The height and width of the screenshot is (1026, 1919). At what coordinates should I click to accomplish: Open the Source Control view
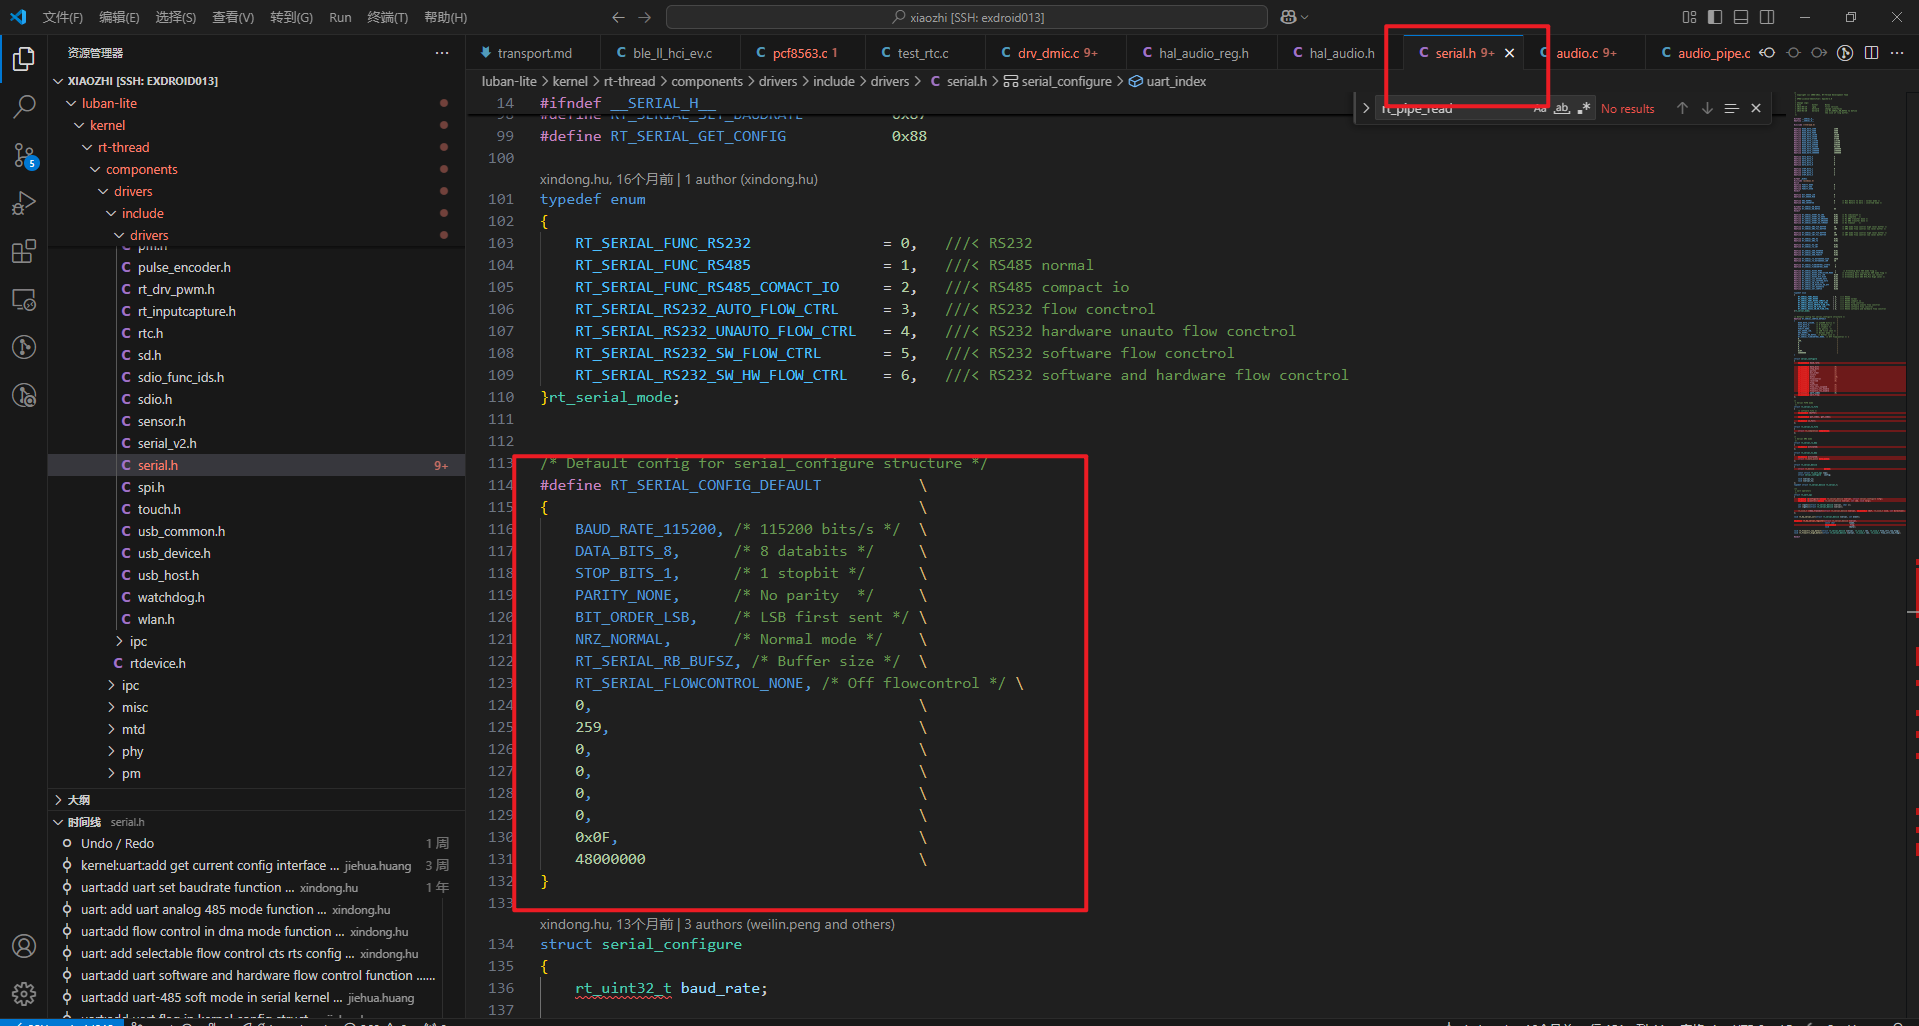point(24,155)
